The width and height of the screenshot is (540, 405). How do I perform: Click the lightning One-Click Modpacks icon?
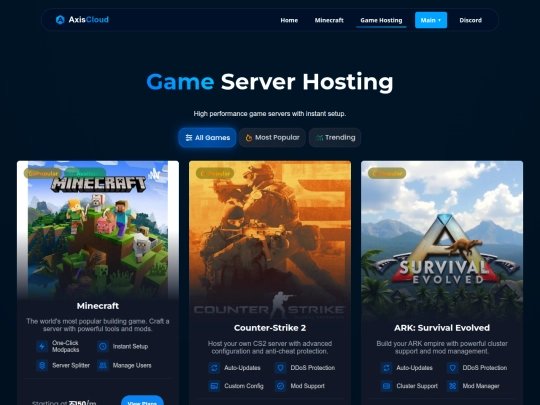[x=42, y=346]
